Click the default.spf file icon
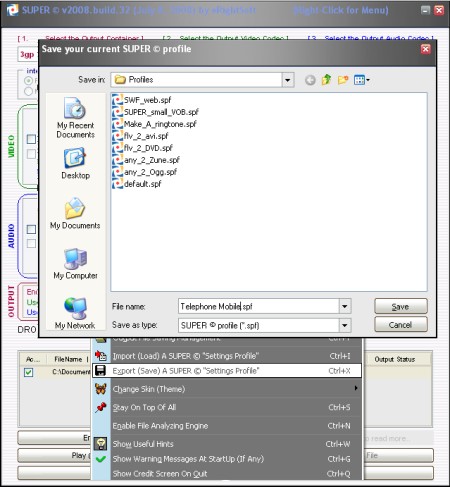450x487 pixels. [x=117, y=184]
